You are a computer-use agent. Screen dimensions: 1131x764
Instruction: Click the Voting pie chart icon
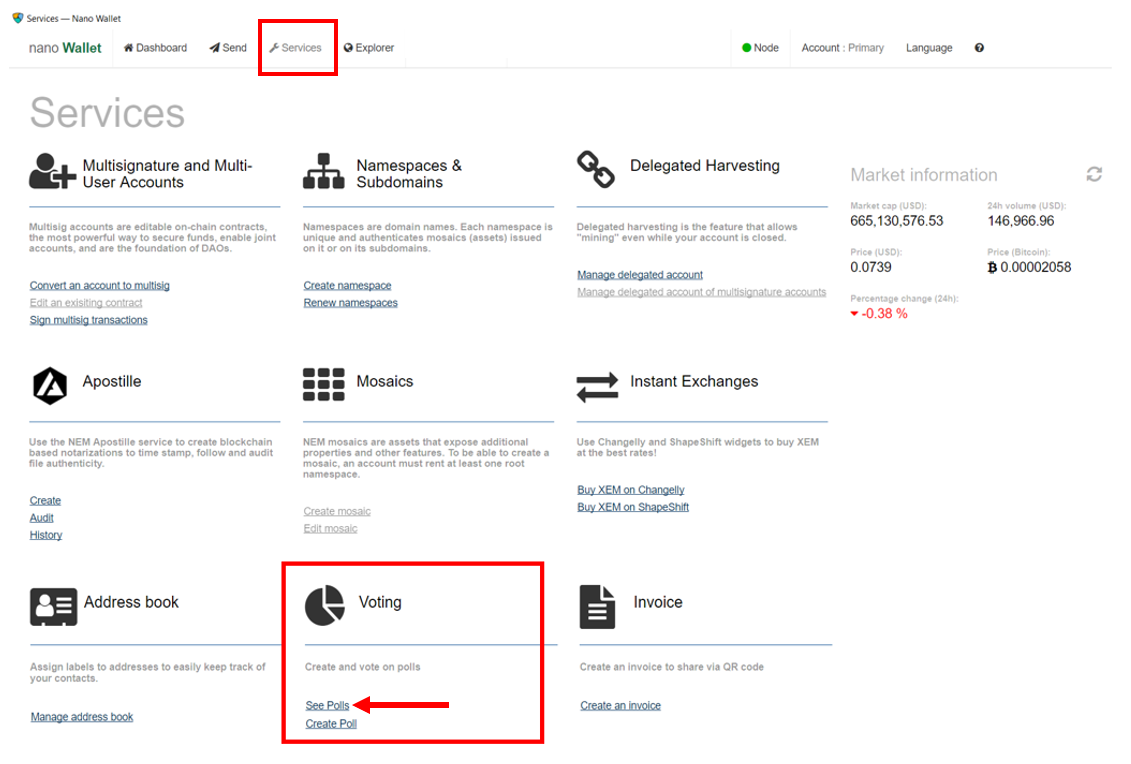coord(325,605)
